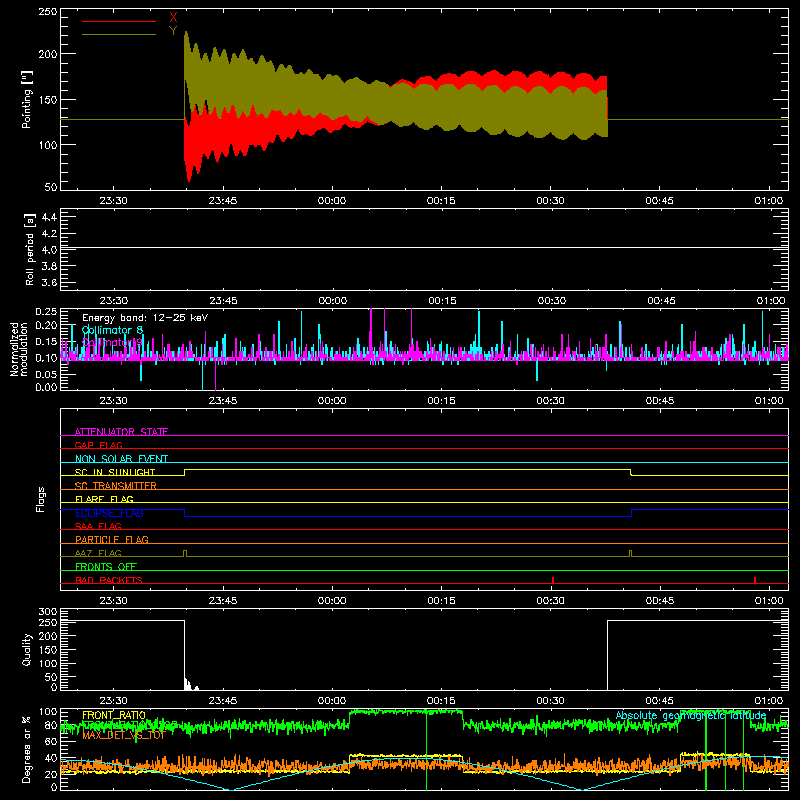Viewport: 800px width, 800px height.
Task: Click 00:45 time label under Quality plot
Action: 660,701
